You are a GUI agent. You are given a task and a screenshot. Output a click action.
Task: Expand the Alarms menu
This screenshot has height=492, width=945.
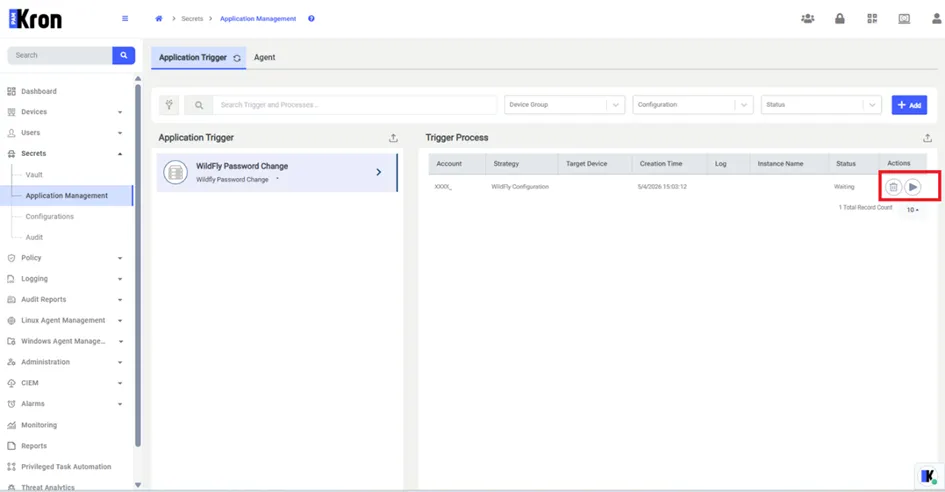tap(66, 404)
